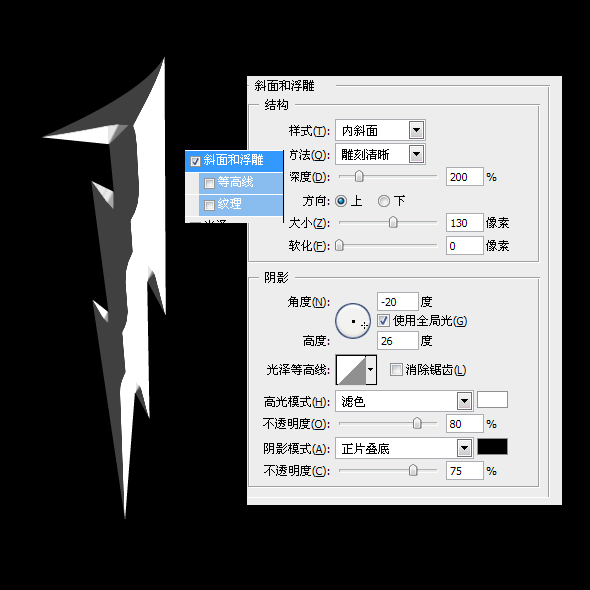Click the 软化 value field showing 0
Screen dimensions: 590x590
[x=465, y=246]
